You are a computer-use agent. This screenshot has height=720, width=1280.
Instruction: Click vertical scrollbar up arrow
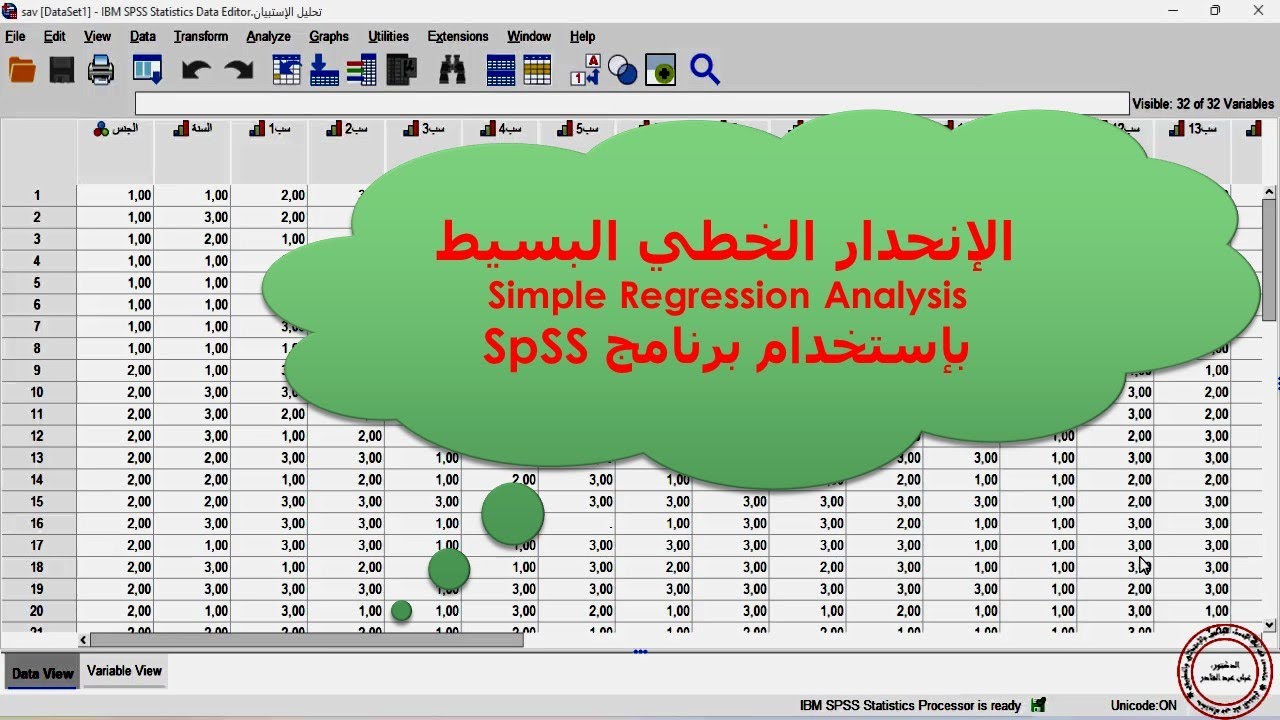(x=1270, y=192)
